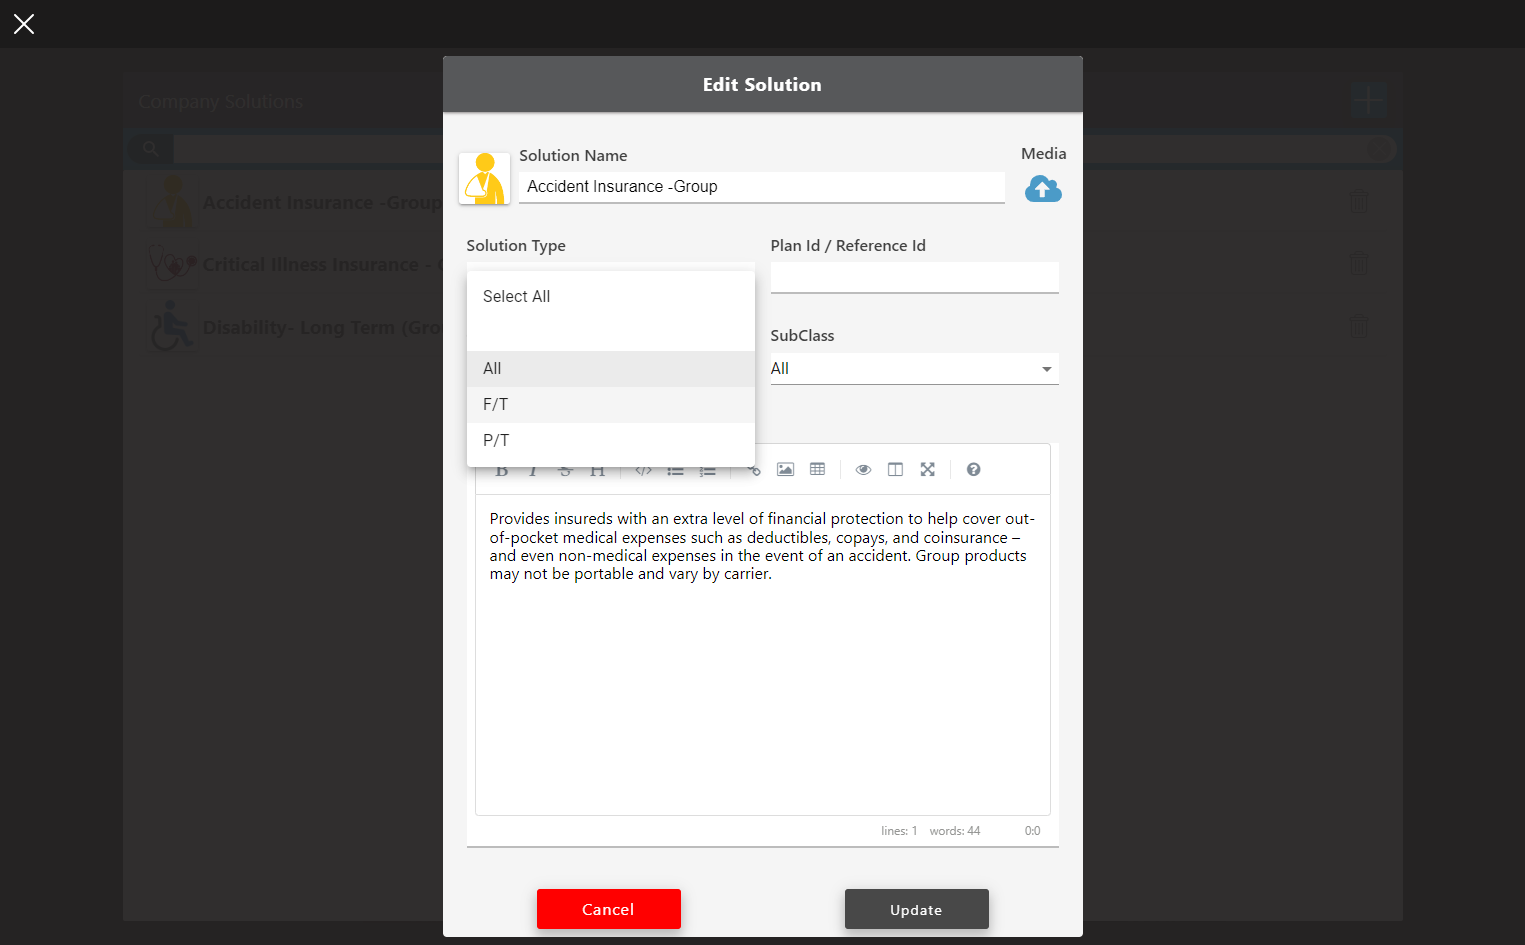Click the Update button
The image size is (1525, 945).
pos(917,909)
